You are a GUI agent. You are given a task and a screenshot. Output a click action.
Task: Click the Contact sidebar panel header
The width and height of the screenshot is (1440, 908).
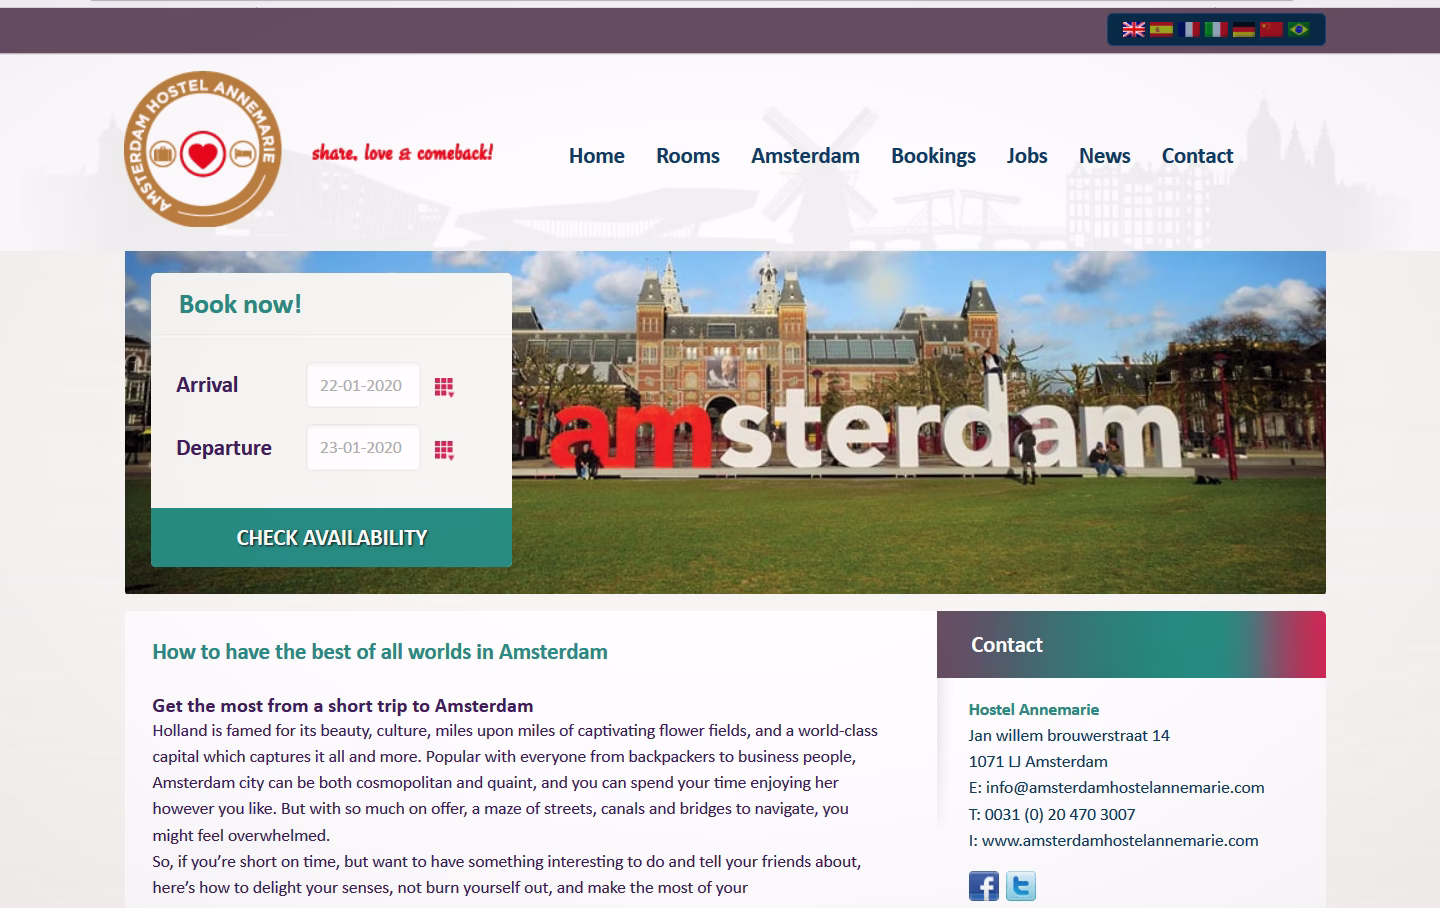point(1131,645)
